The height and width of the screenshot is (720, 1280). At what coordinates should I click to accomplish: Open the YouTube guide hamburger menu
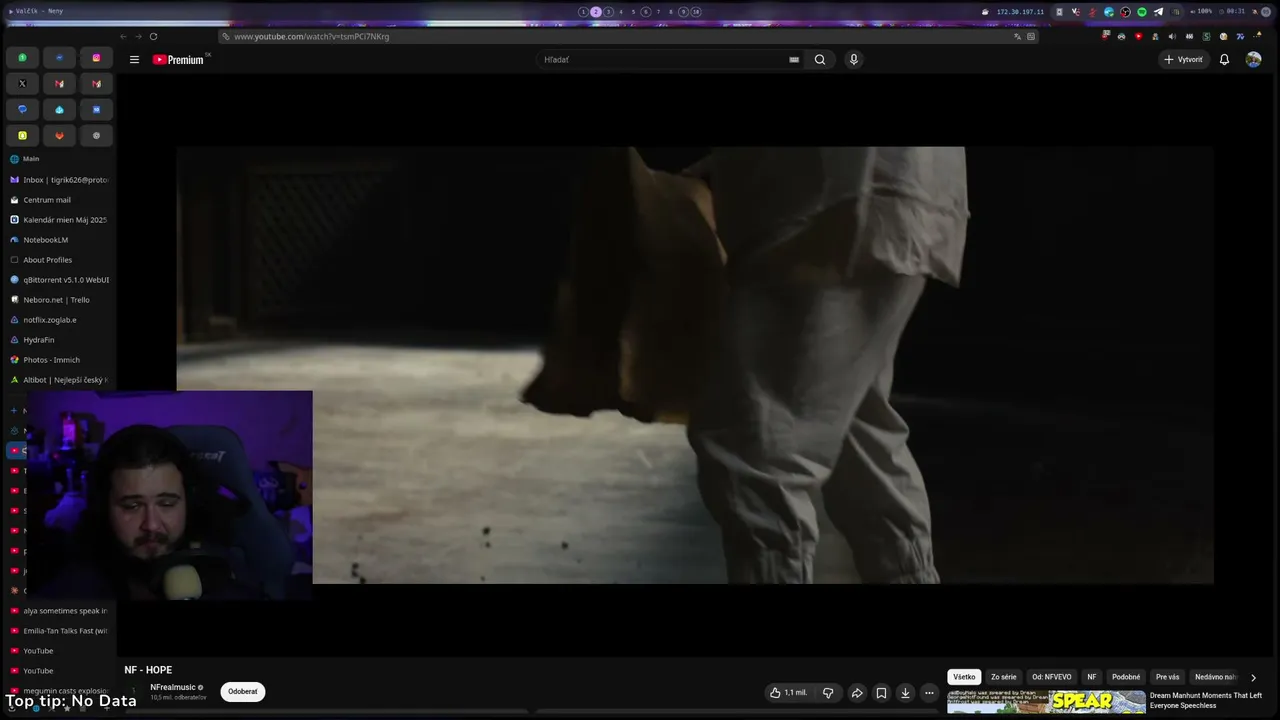pyautogui.click(x=134, y=60)
